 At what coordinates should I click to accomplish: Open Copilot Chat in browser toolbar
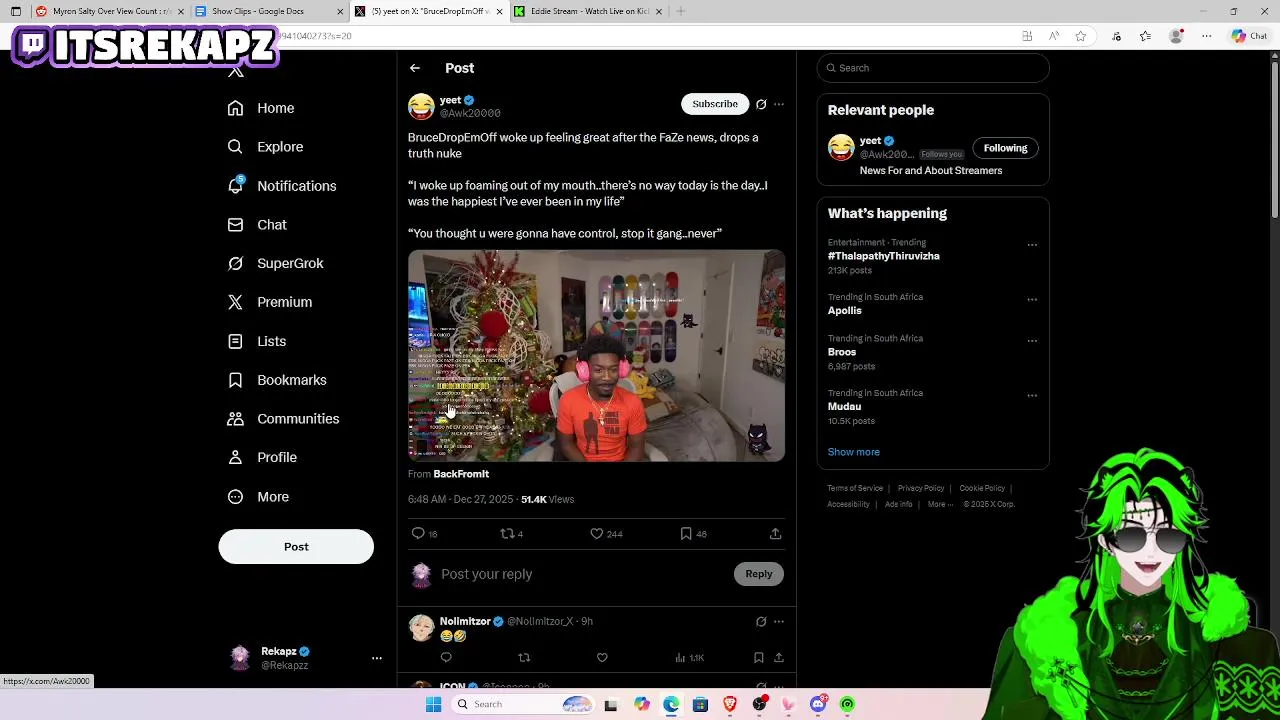[x=1250, y=36]
